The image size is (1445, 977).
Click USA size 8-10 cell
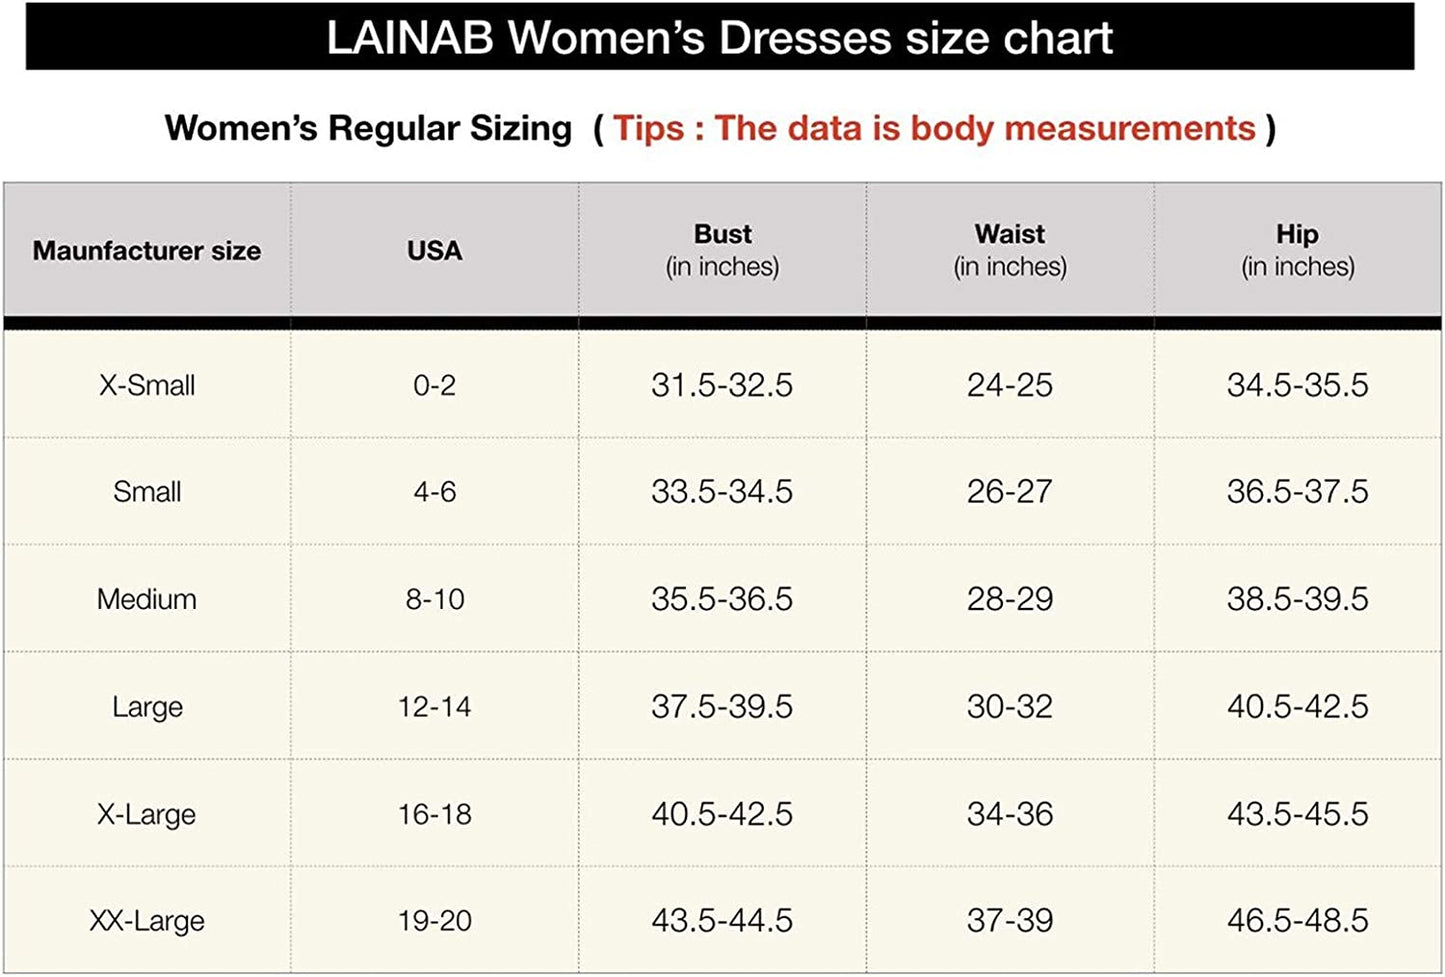point(434,599)
